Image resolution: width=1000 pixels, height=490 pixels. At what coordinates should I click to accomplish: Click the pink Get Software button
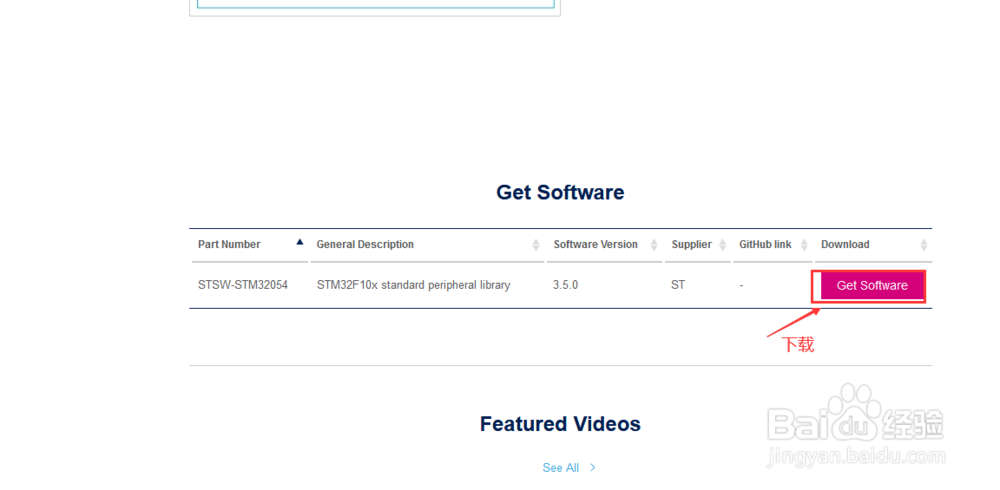click(872, 286)
